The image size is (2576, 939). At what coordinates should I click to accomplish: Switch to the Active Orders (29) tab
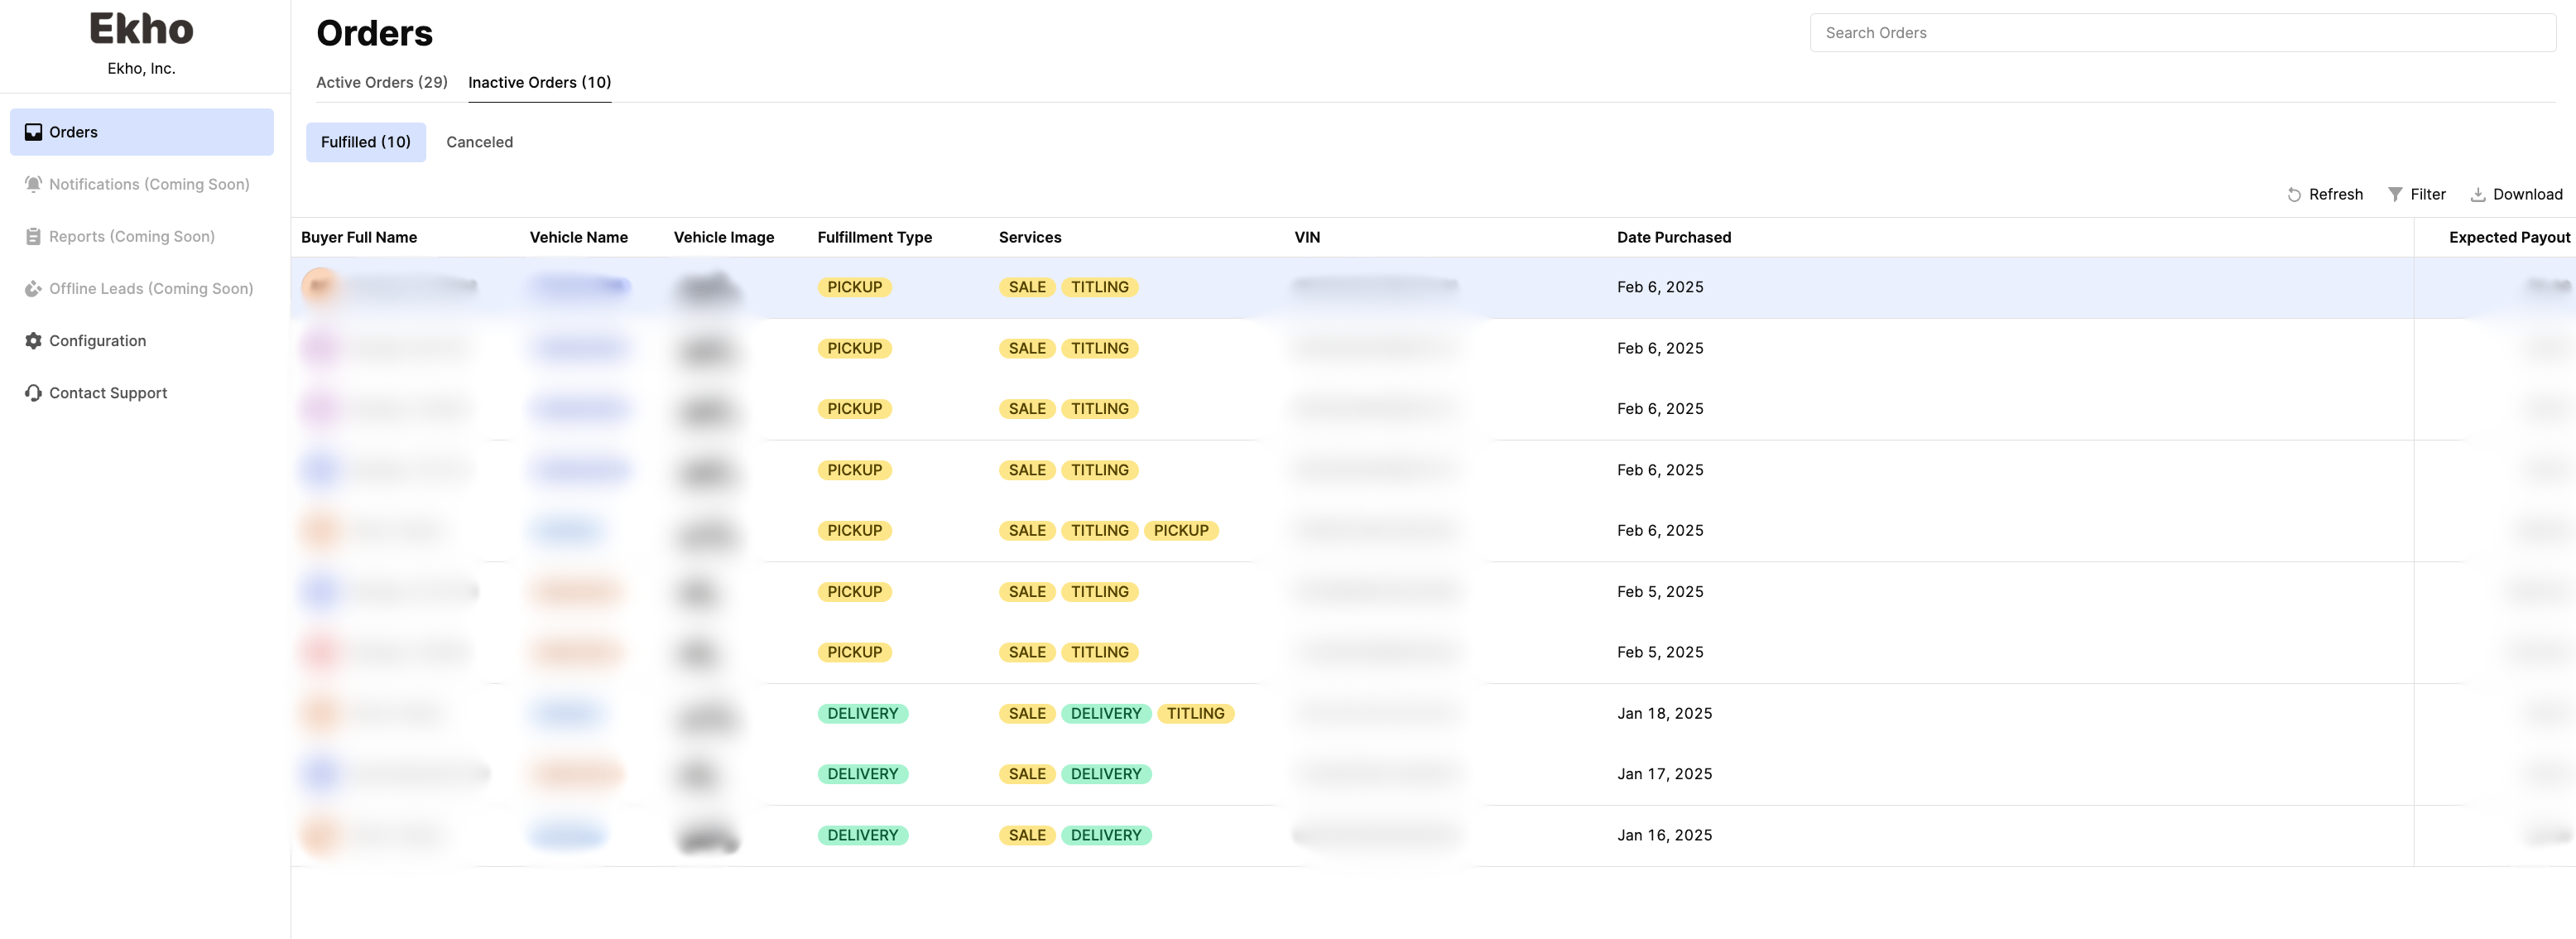pos(381,82)
